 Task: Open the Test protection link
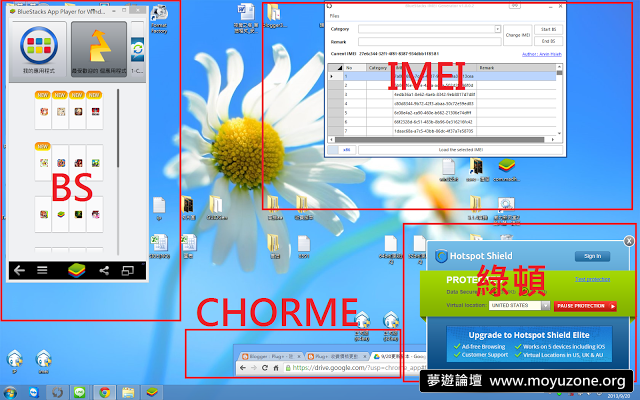point(592,279)
